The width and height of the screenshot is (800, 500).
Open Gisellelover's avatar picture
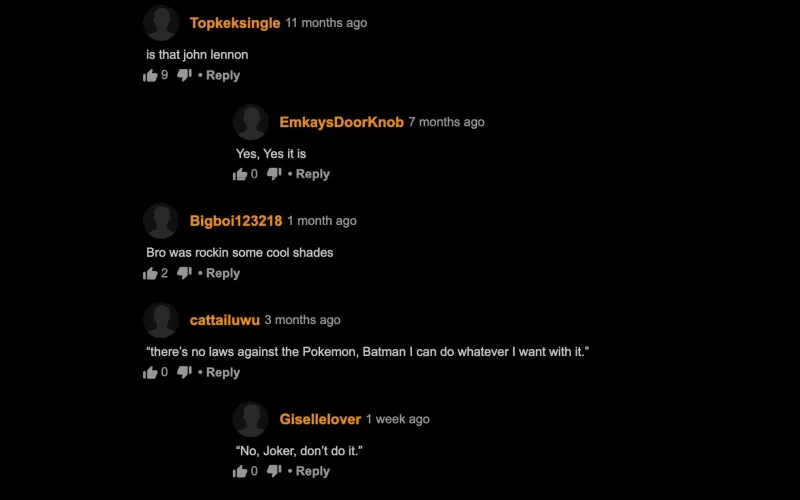pos(251,419)
